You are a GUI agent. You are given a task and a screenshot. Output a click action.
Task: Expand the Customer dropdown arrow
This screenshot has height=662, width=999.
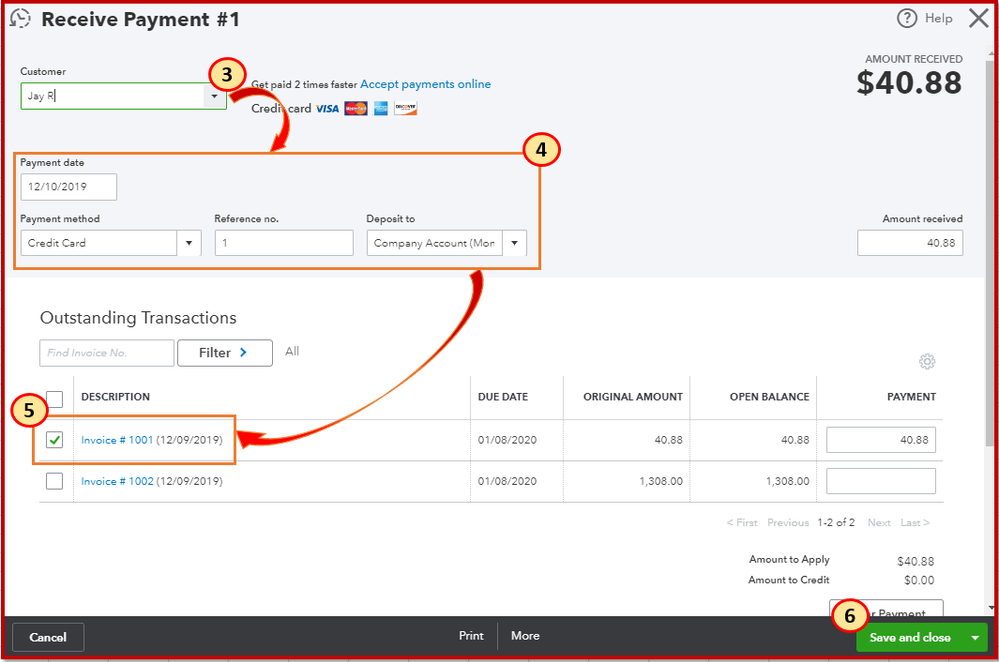(x=215, y=96)
